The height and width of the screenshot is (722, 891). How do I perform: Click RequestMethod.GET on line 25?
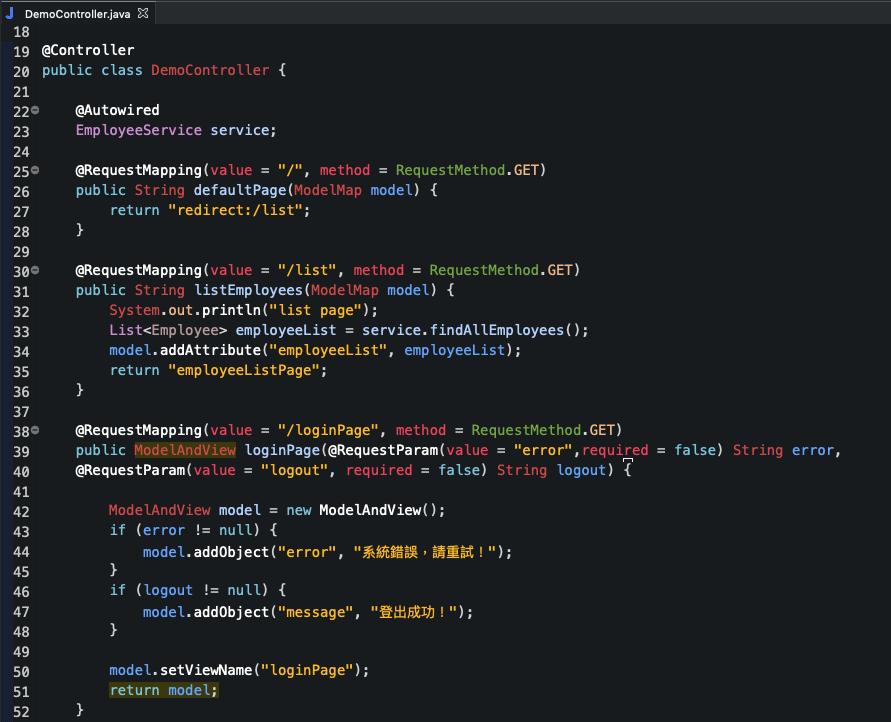[467, 170]
